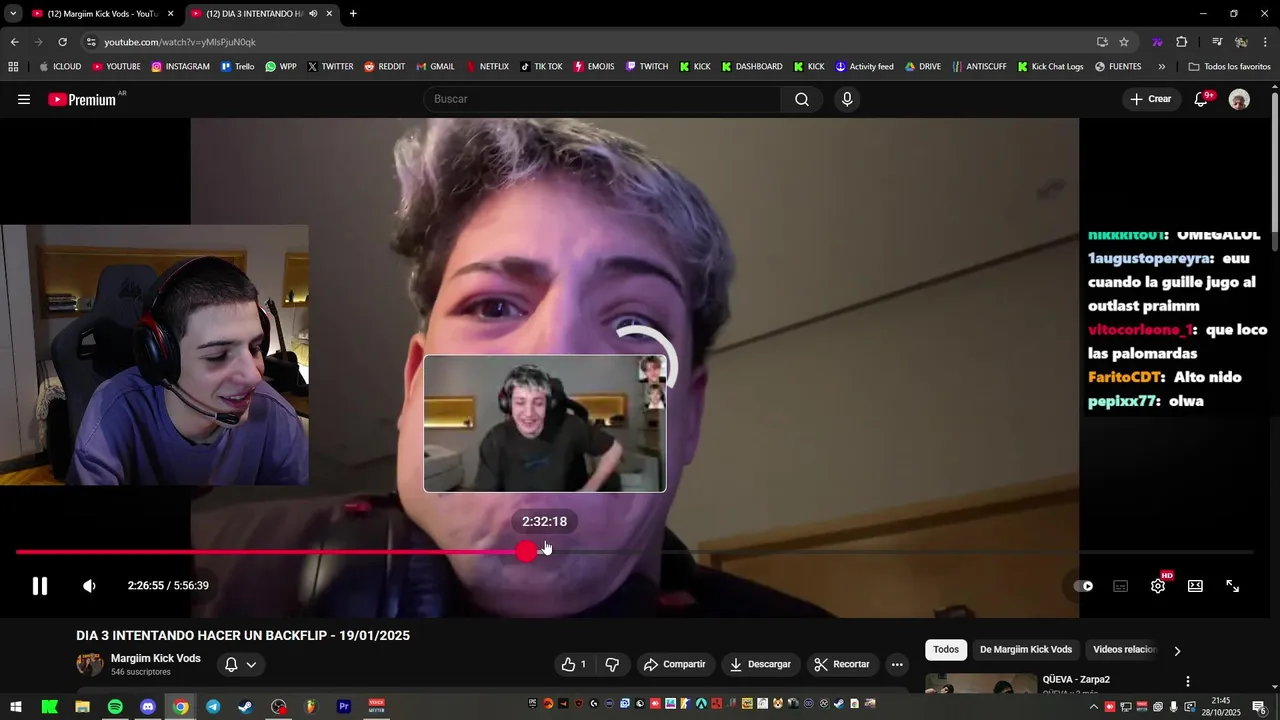Open subscription notification bell dropdown

pos(240,664)
